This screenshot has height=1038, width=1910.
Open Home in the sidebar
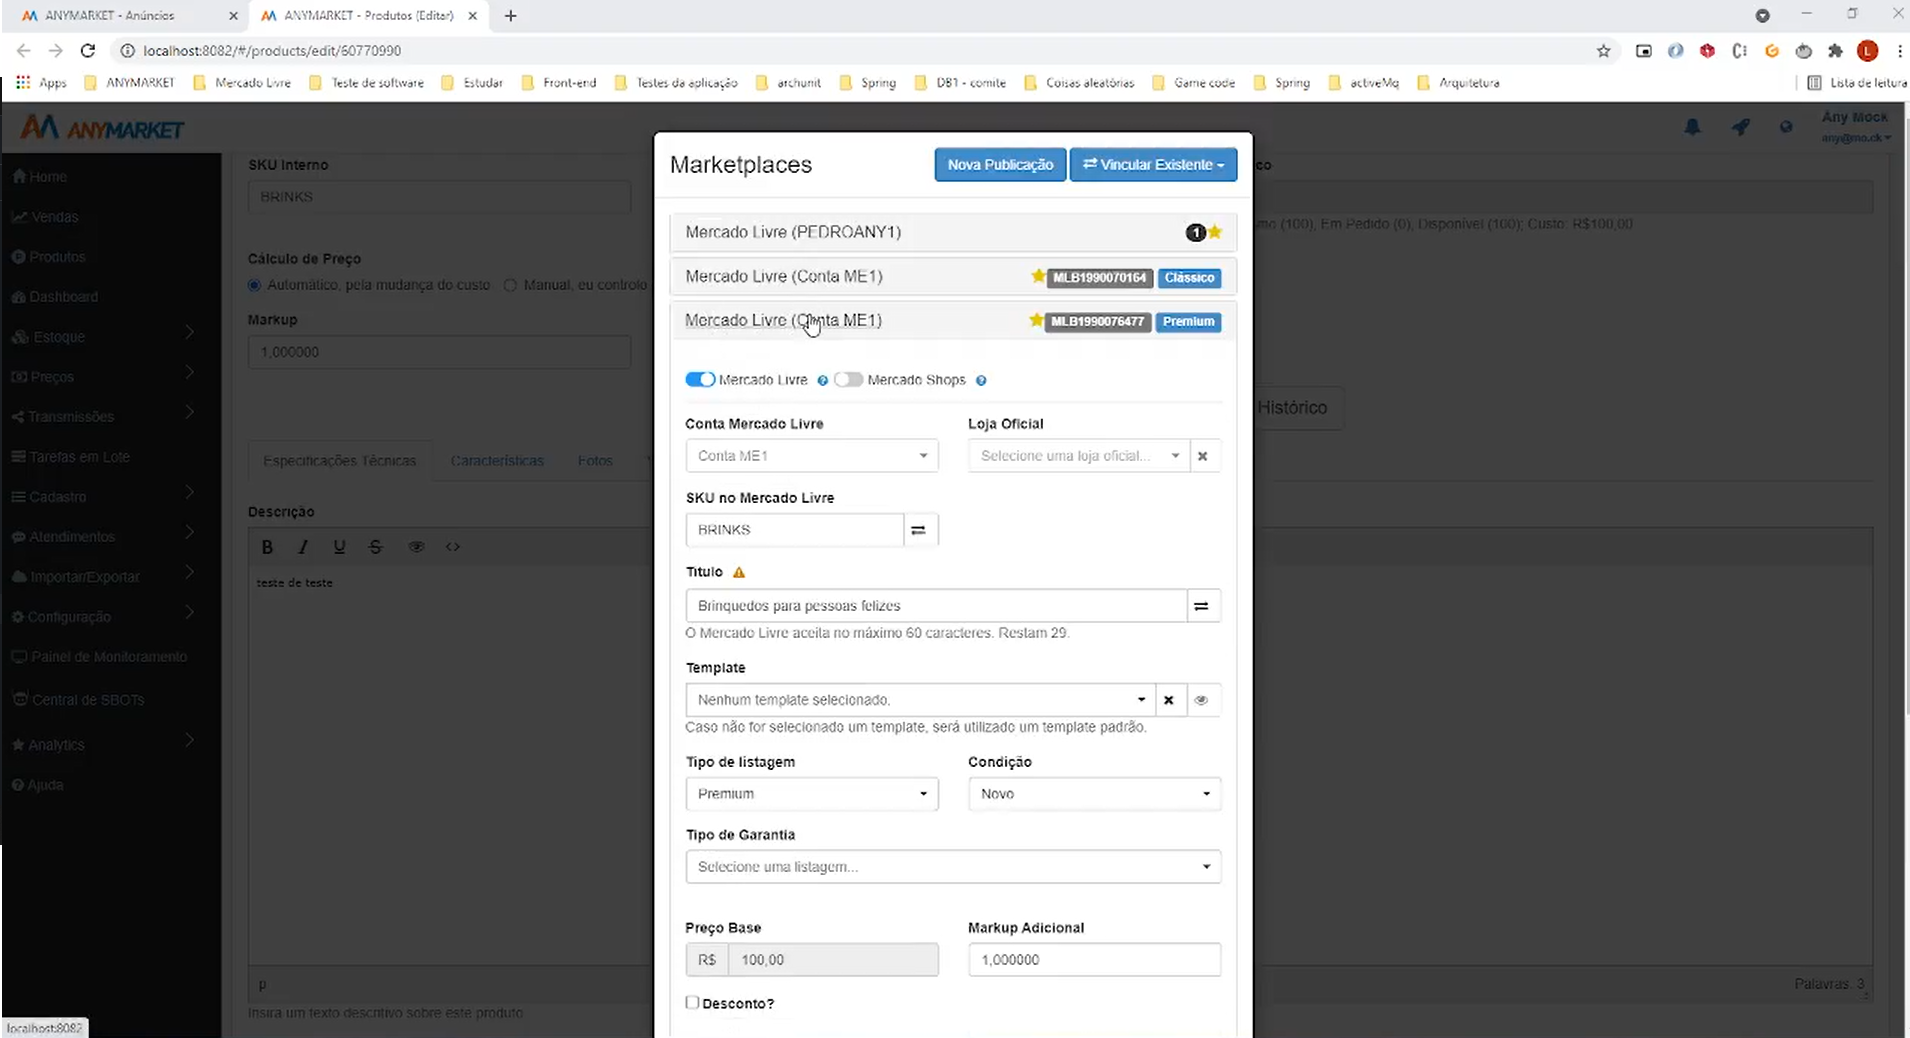40,177
